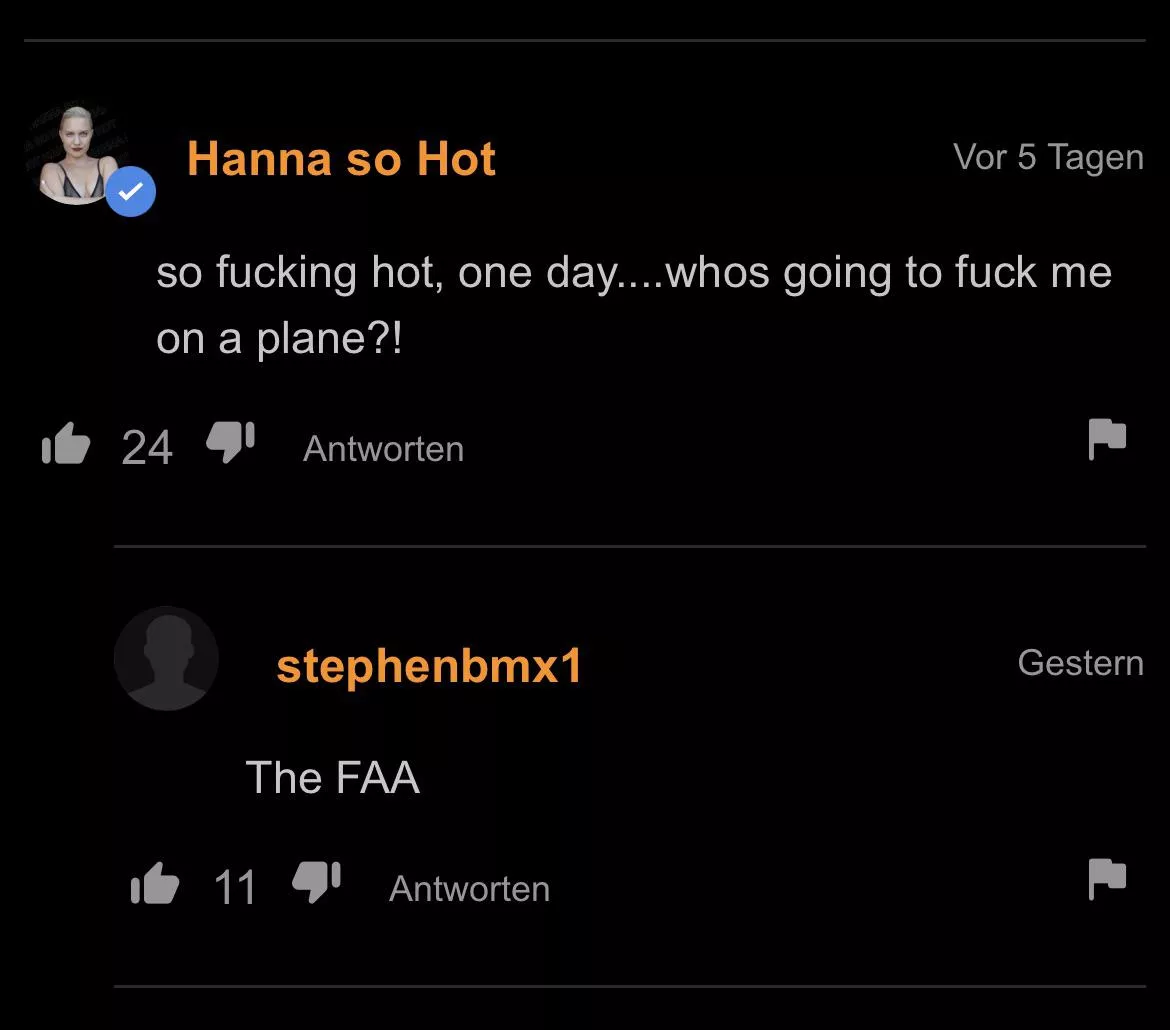Click the 'Vor 5 Tagen' timestamp

[x=1048, y=157]
